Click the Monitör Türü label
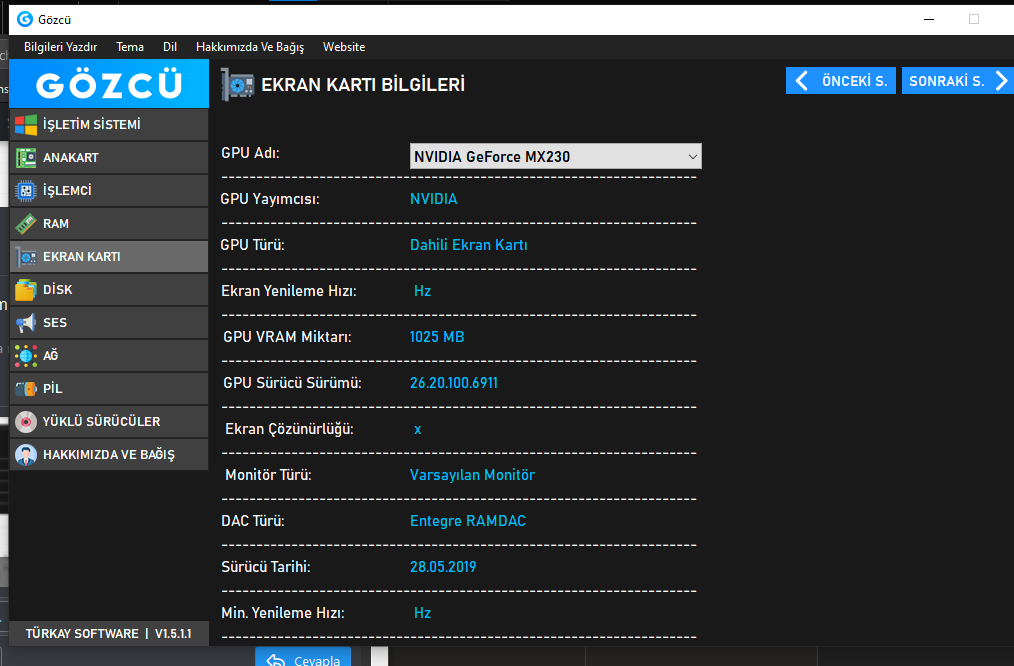Image resolution: width=1014 pixels, height=666 pixels. 268,475
